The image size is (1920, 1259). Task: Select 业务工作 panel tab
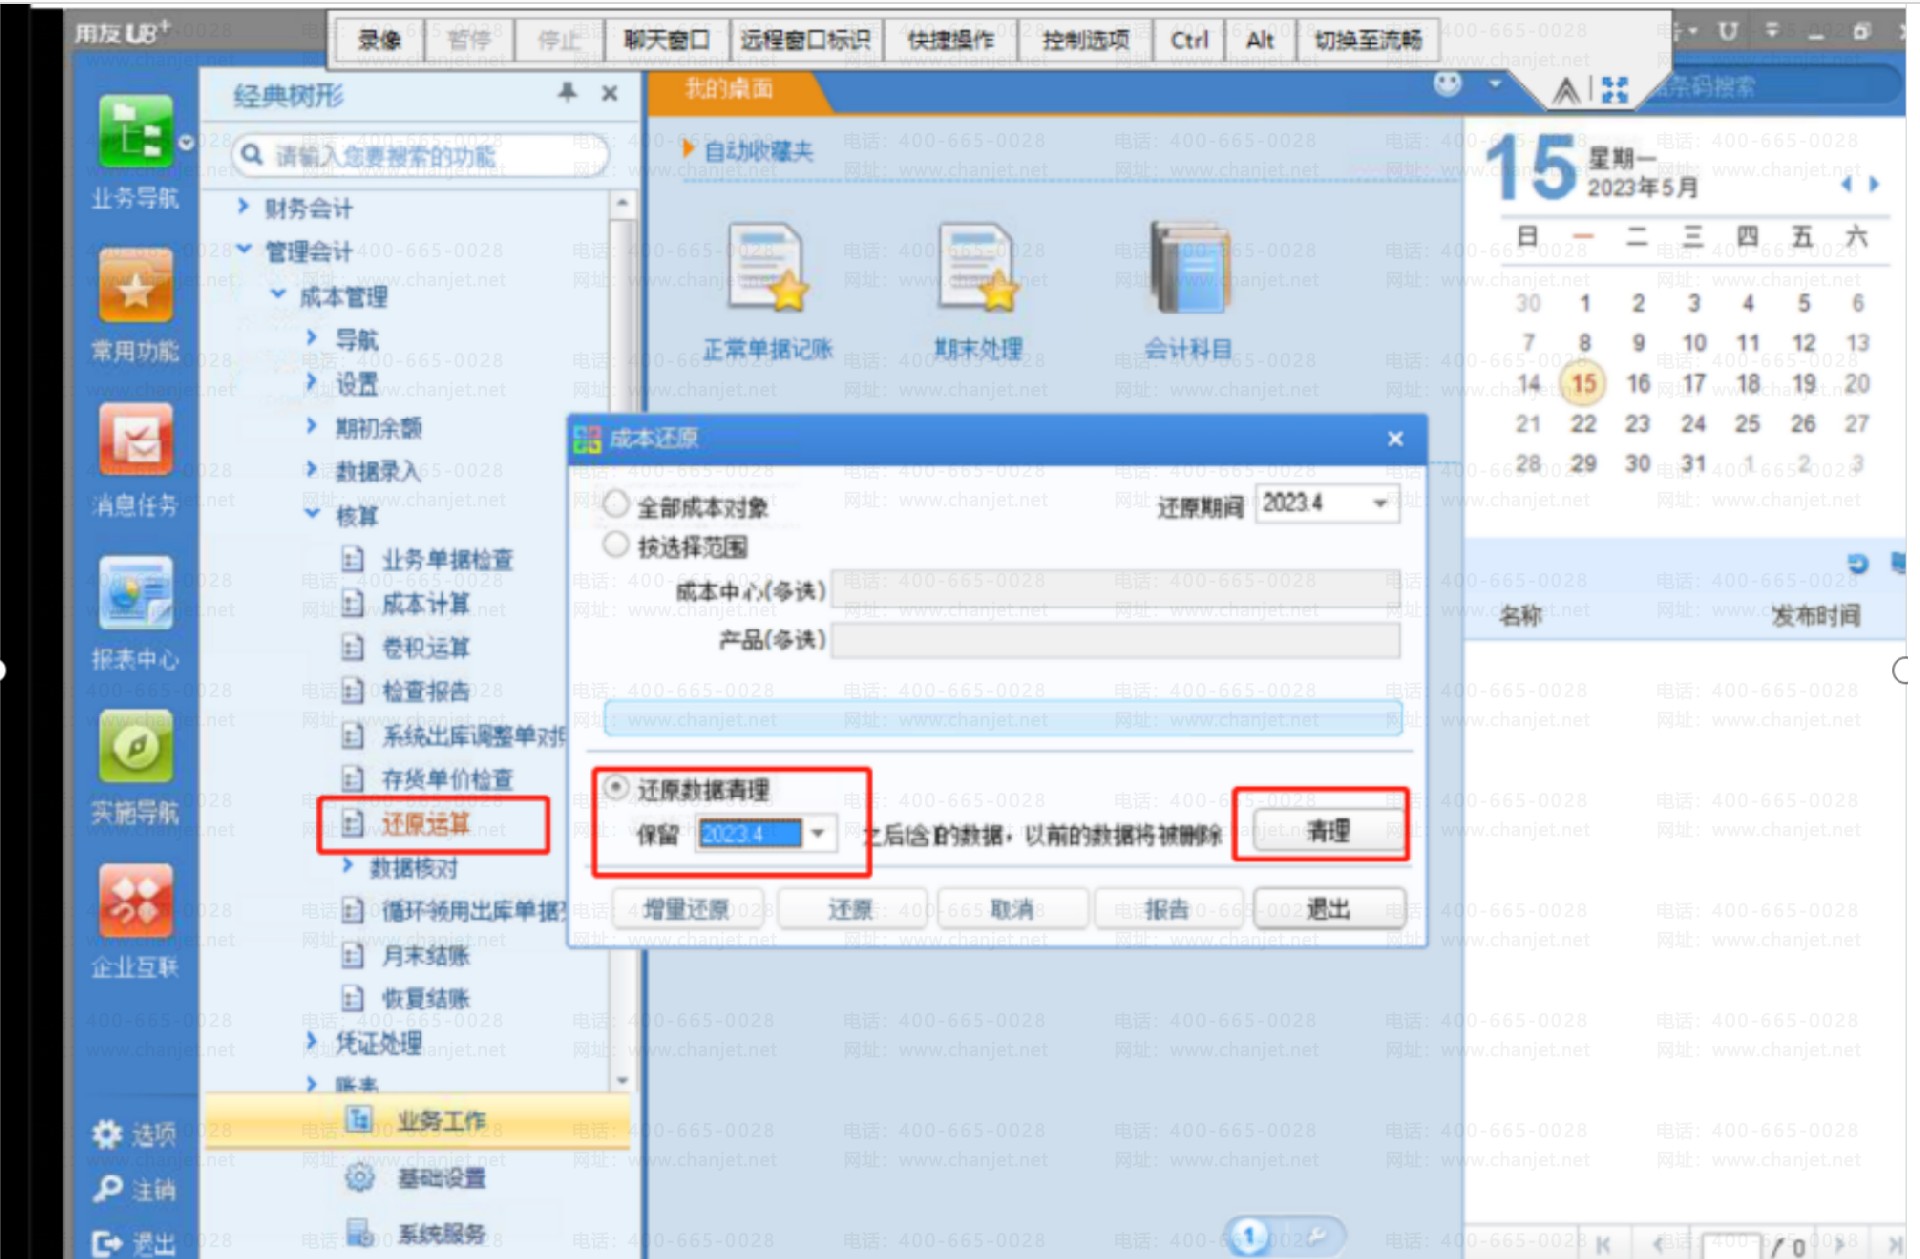pyautogui.click(x=440, y=1121)
